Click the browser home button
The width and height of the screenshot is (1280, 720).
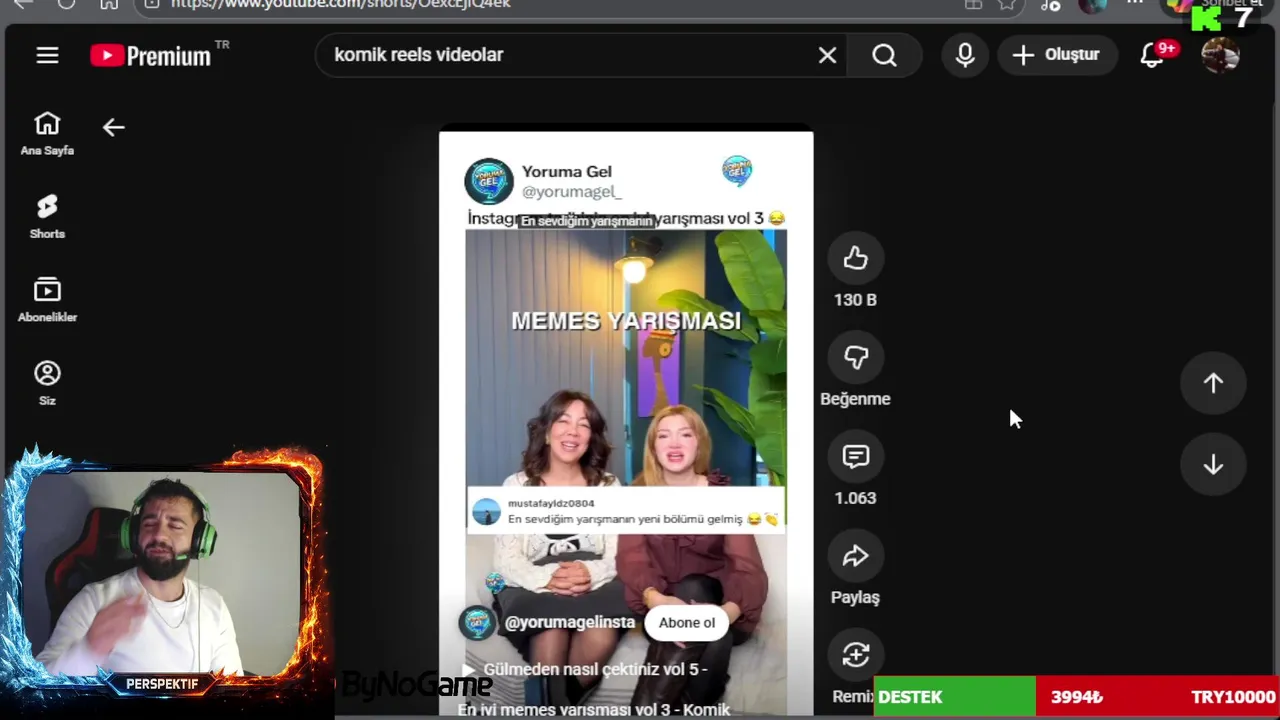[x=109, y=4]
